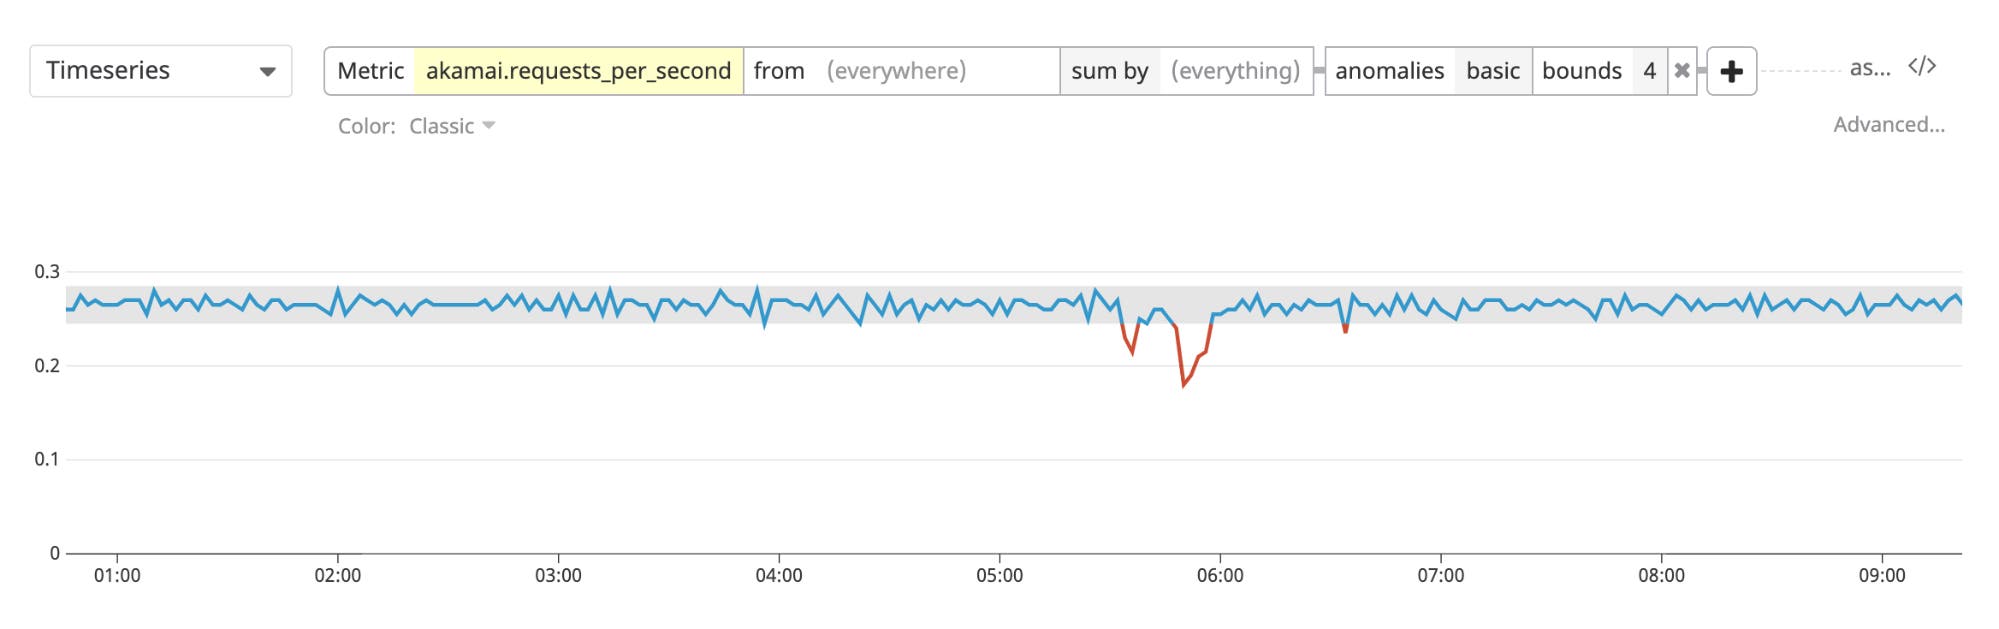The height and width of the screenshot is (629, 1999).
Task: Click the yellow highlighted metric name
Action: 578,70
